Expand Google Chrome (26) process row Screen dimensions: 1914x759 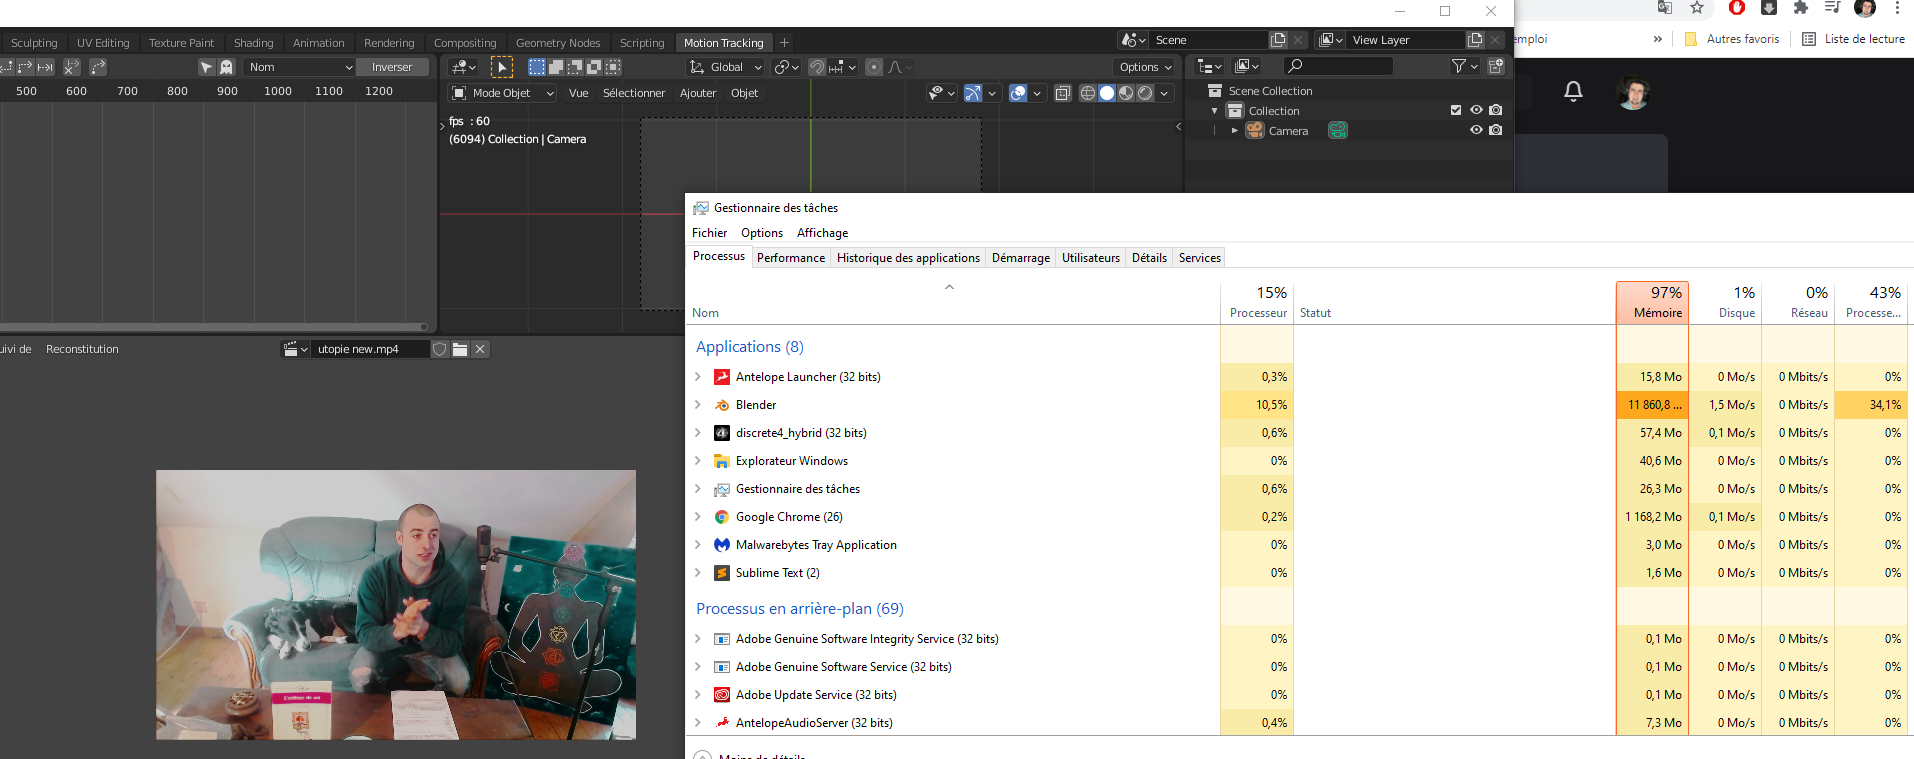click(698, 517)
